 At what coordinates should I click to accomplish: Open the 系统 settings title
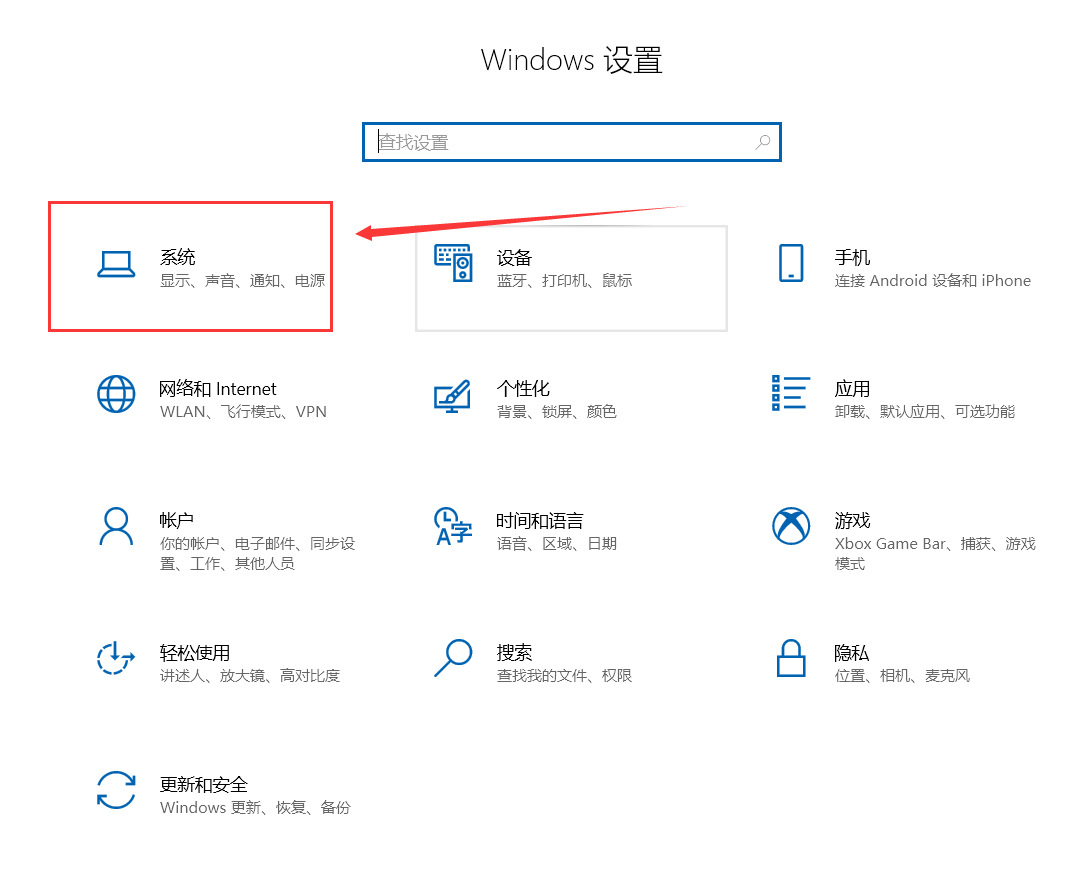[x=178, y=257]
